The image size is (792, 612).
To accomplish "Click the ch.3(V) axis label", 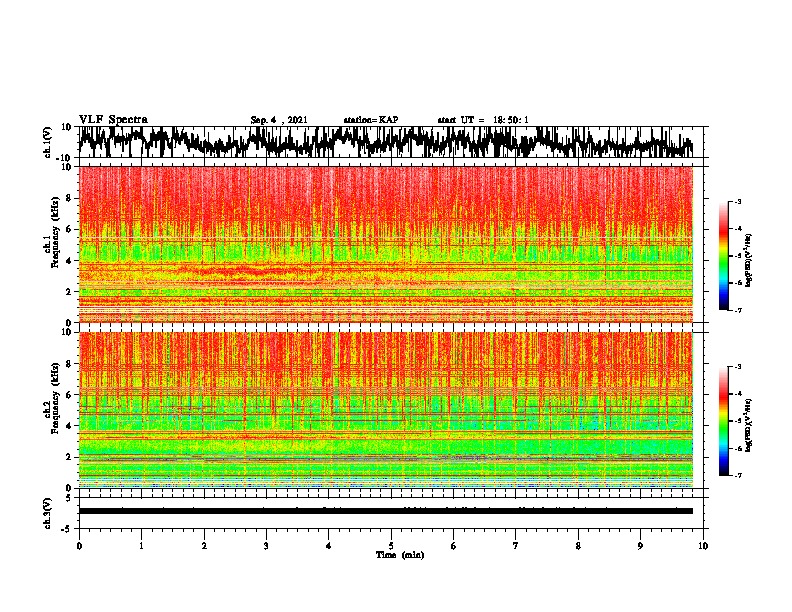I will click(x=47, y=513).
